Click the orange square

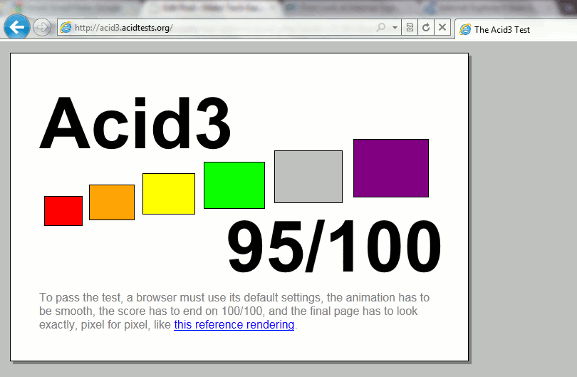click(x=112, y=202)
